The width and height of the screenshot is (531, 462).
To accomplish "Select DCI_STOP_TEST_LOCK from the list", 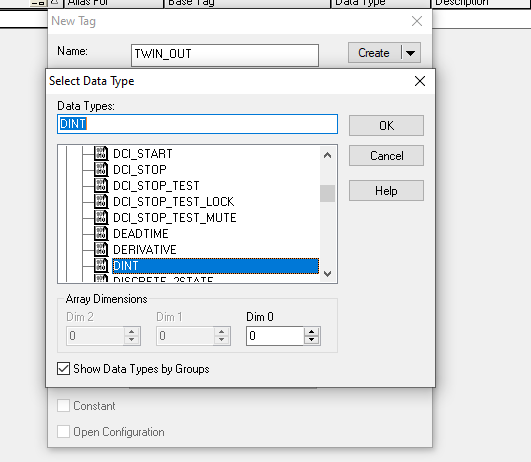I will pyautogui.click(x=173, y=202).
